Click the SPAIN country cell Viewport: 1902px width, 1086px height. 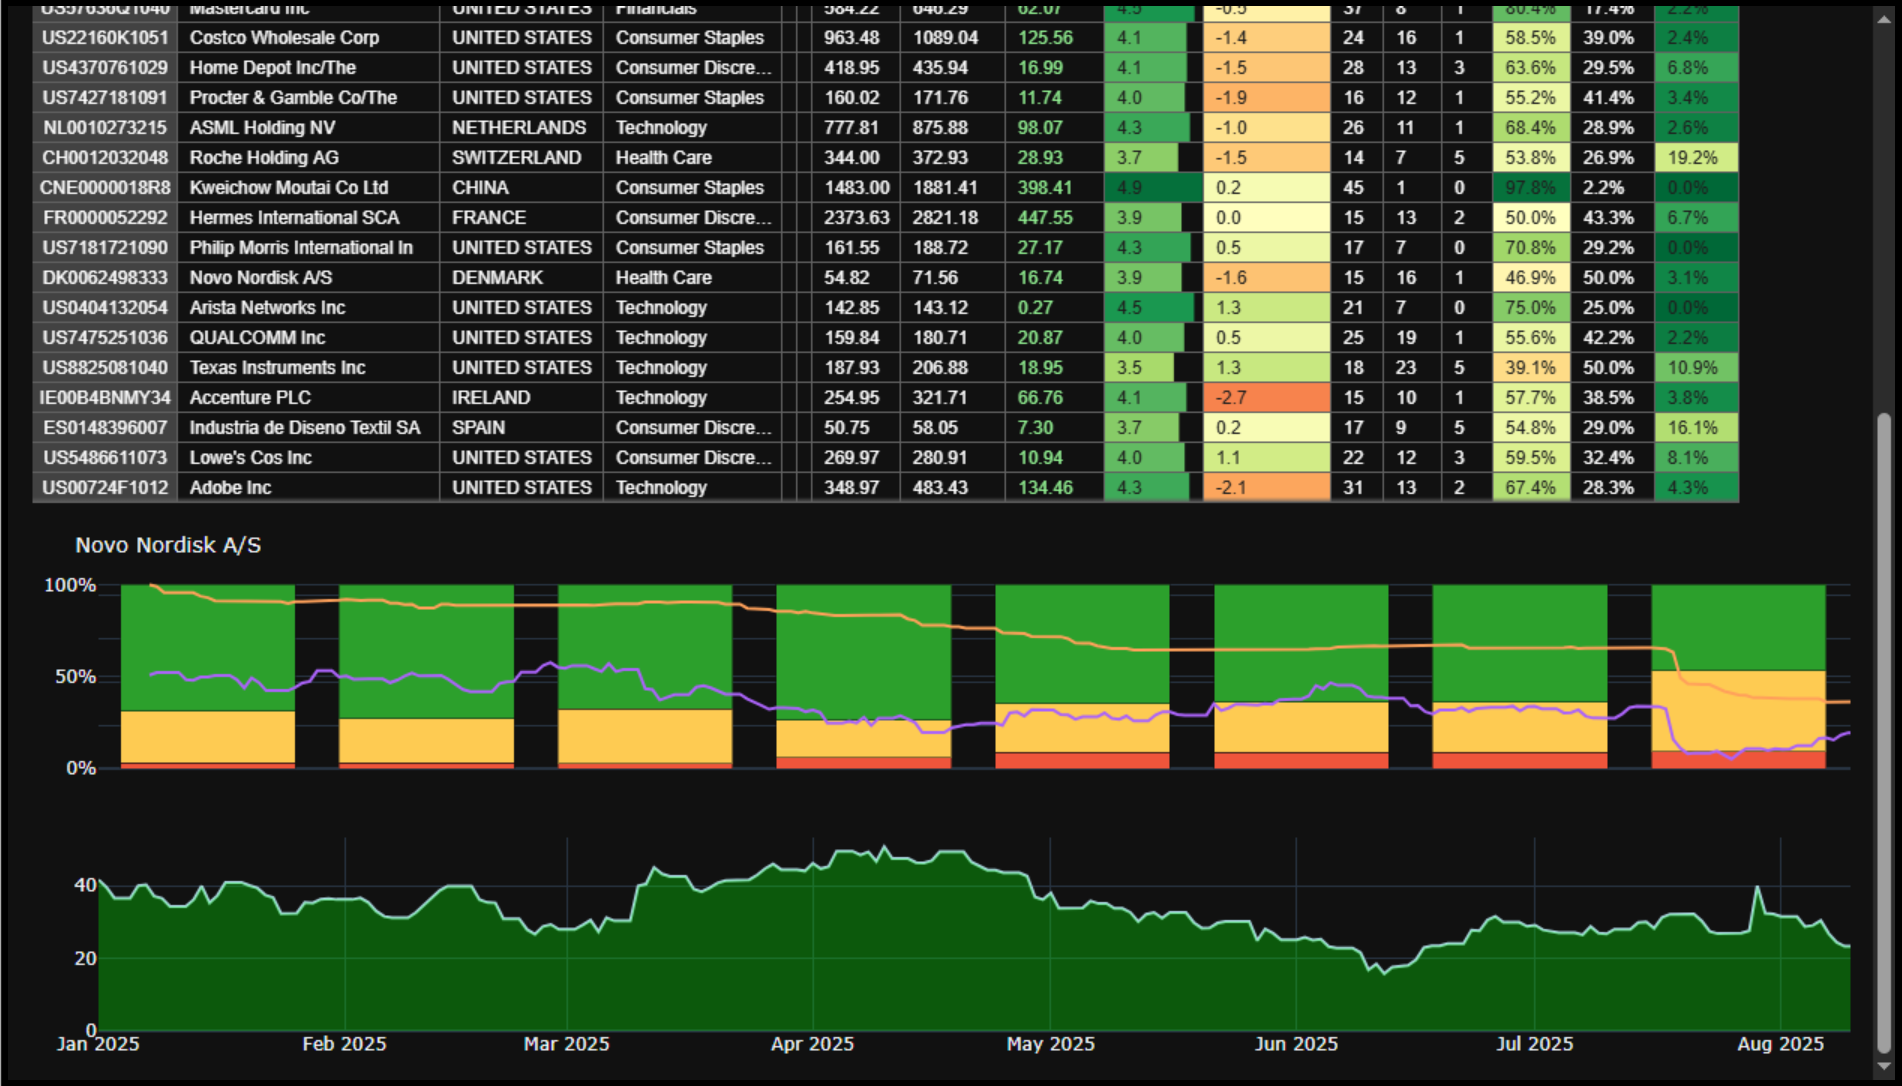click(521, 428)
